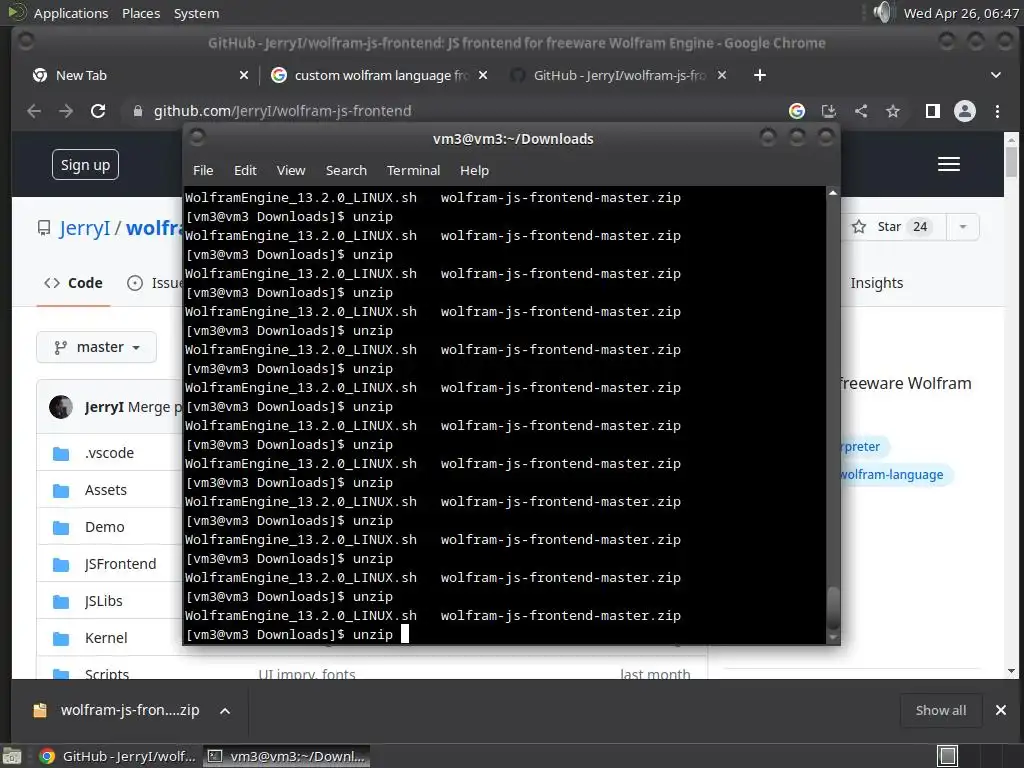Image resolution: width=1024 pixels, height=768 pixels.
Task: Click the Chrome forward arrow
Action: (x=66, y=111)
